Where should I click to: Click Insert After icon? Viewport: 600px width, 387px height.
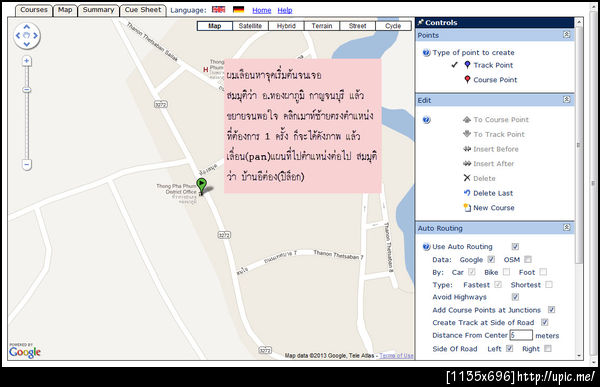click(x=467, y=163)
